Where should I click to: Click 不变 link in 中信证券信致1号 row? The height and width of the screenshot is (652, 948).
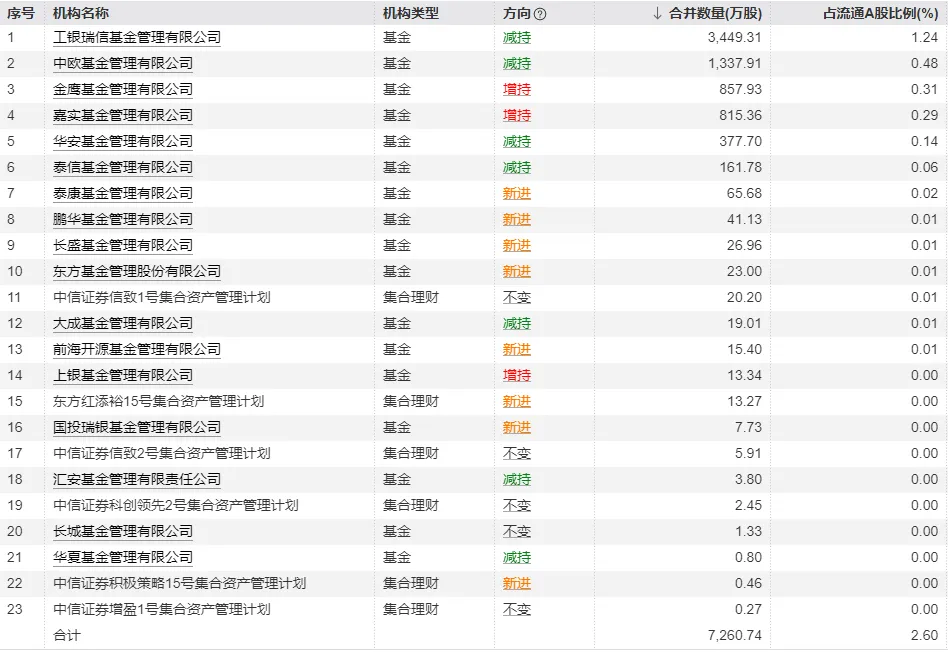[x=517, y=298]
